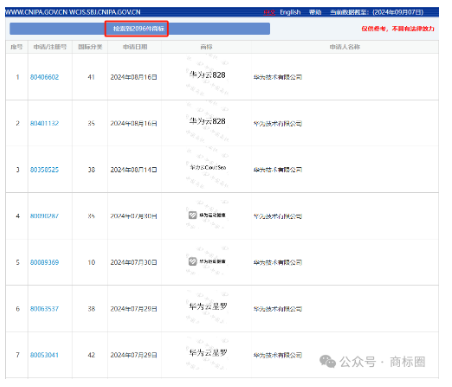The height and width of the screenshot is (387, 452).
Task: Select the applicant name in row 5
Action: (x=278, y=263)
